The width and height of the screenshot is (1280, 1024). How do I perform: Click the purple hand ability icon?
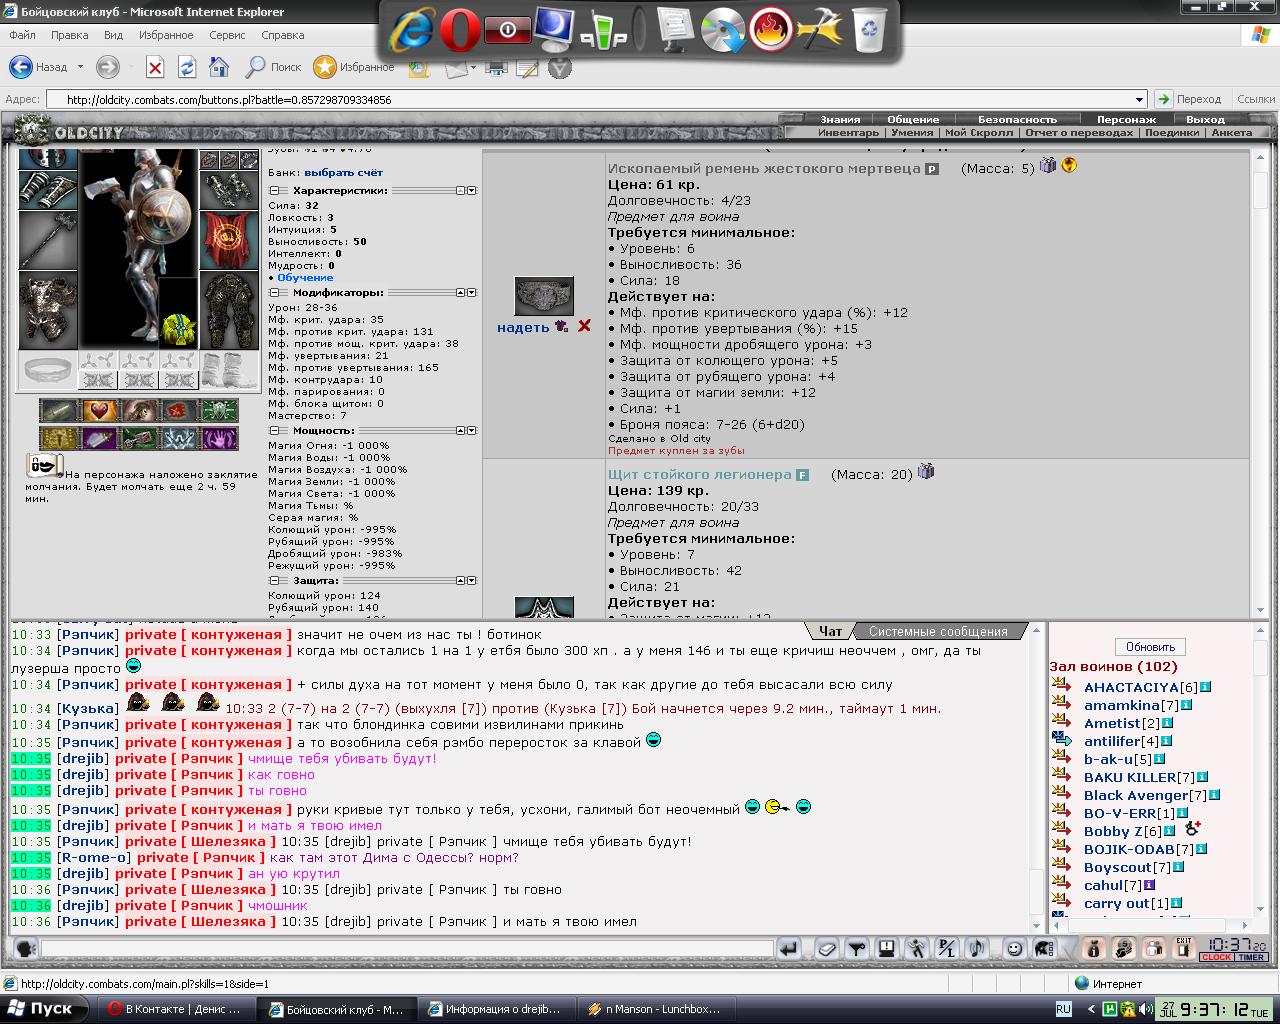click(219, 438)
